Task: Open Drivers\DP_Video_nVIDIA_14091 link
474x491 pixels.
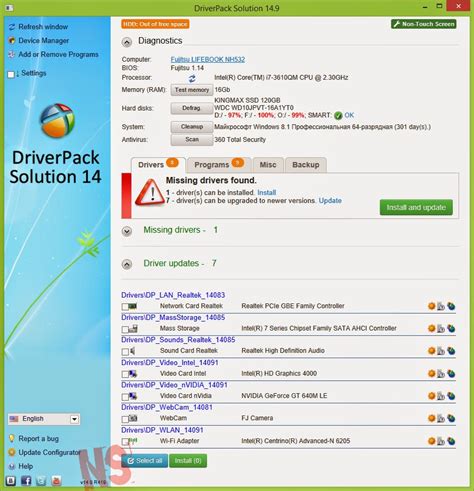Action: (174, 385)
